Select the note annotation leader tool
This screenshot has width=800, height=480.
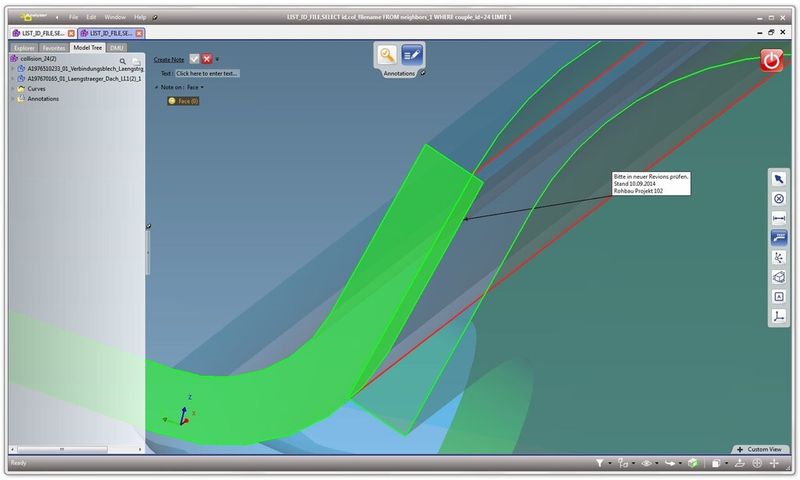[x=779, y=238]
